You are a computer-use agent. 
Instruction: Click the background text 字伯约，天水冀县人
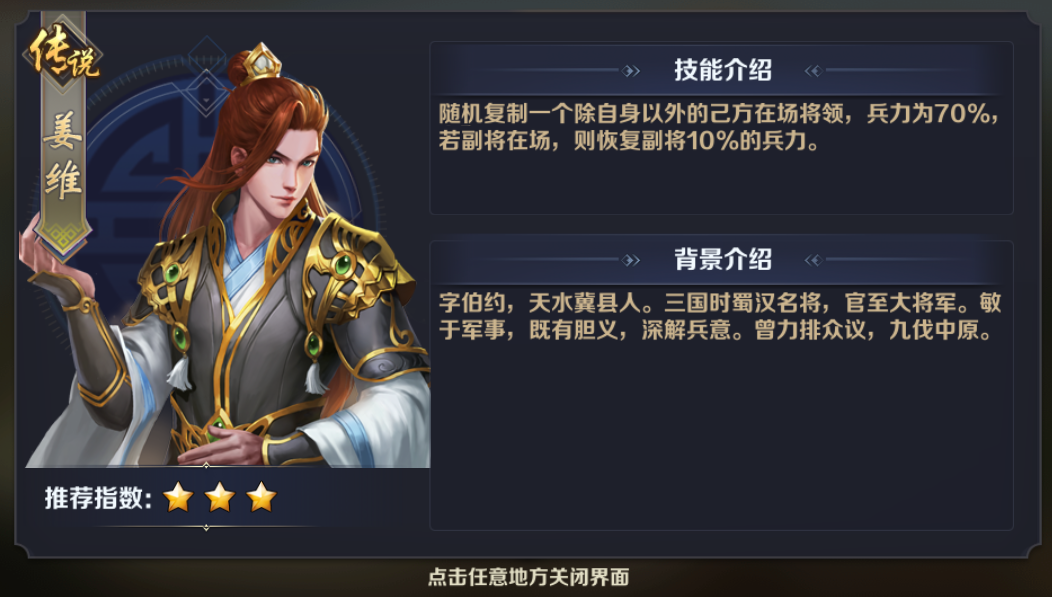pos(540,304)
